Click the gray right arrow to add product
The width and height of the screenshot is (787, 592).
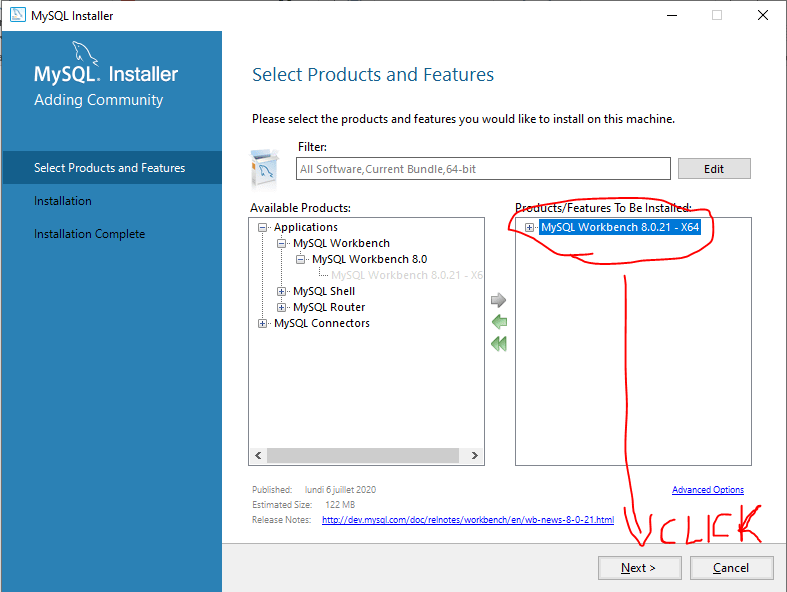click(498, 300)
